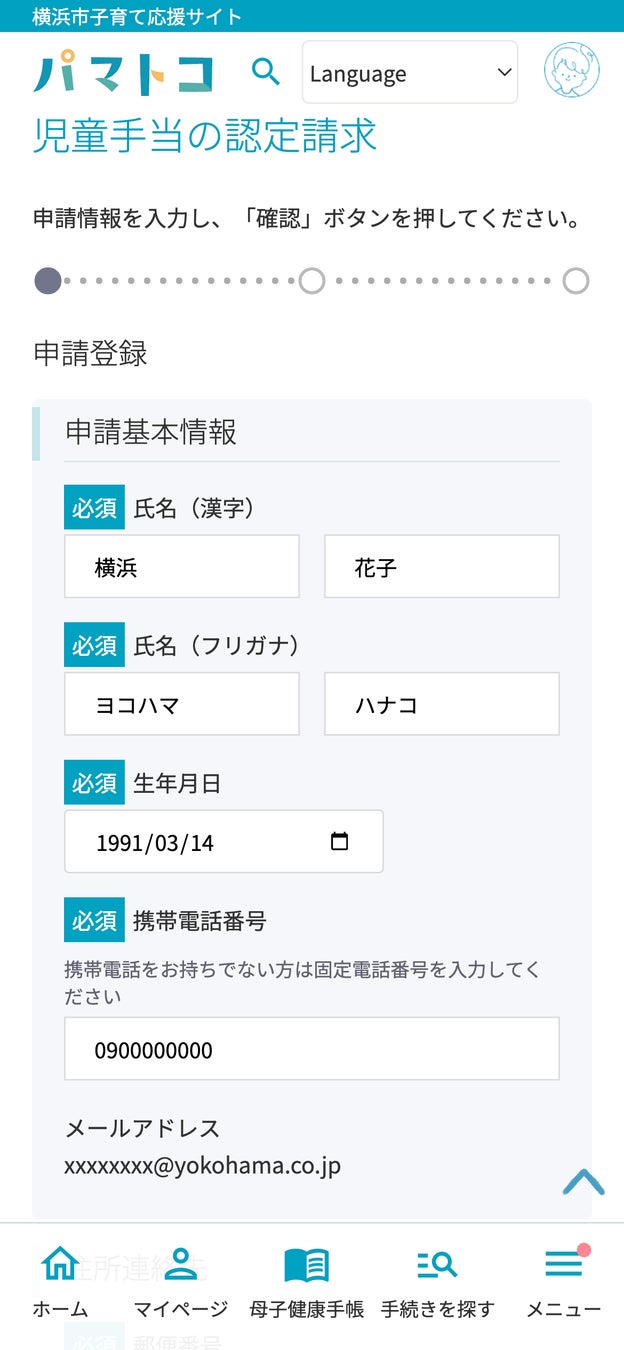Viewport: 624px width, 1350px height.
Task: Open マイページ person icon
Action: (180, 1264)
